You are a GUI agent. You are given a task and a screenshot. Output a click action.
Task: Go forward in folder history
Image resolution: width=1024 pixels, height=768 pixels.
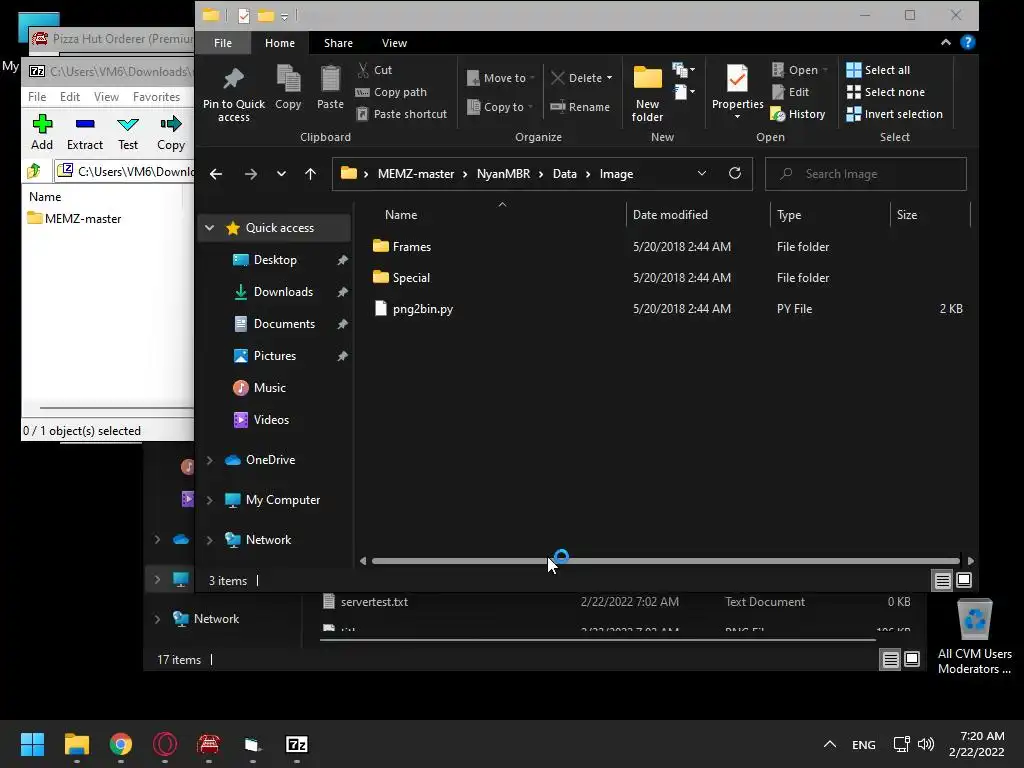[x=250, y=174]
